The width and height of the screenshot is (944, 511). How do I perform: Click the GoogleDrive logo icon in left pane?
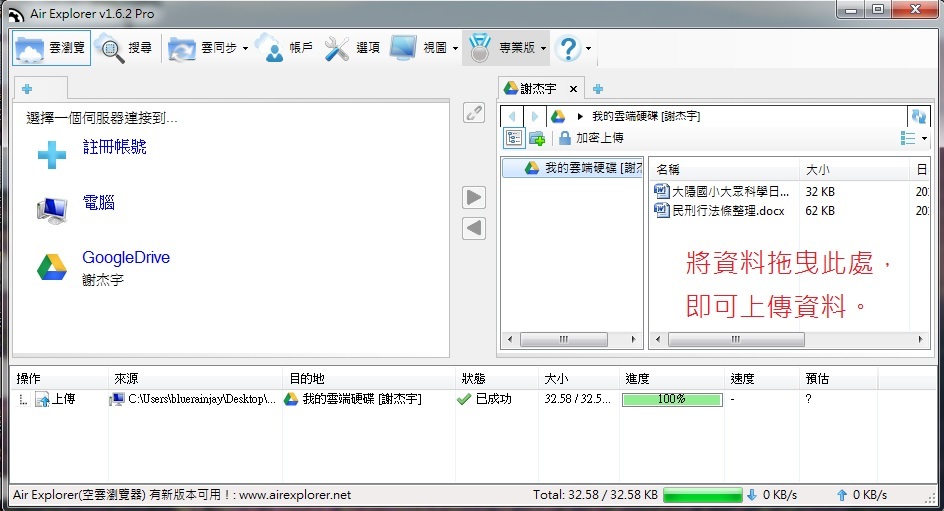pyautogui.click(x=52, y=267)
